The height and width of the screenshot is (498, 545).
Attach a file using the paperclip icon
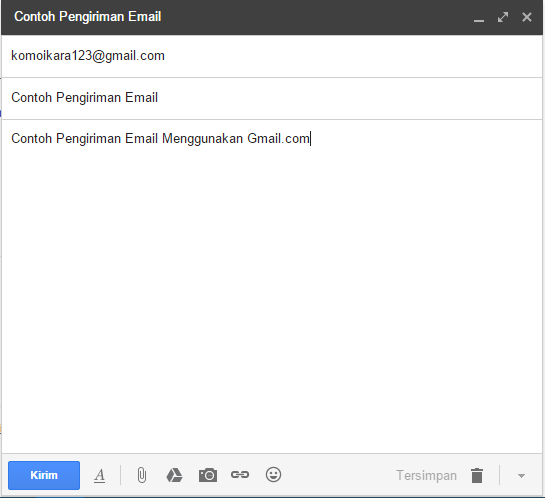[141, 475]
